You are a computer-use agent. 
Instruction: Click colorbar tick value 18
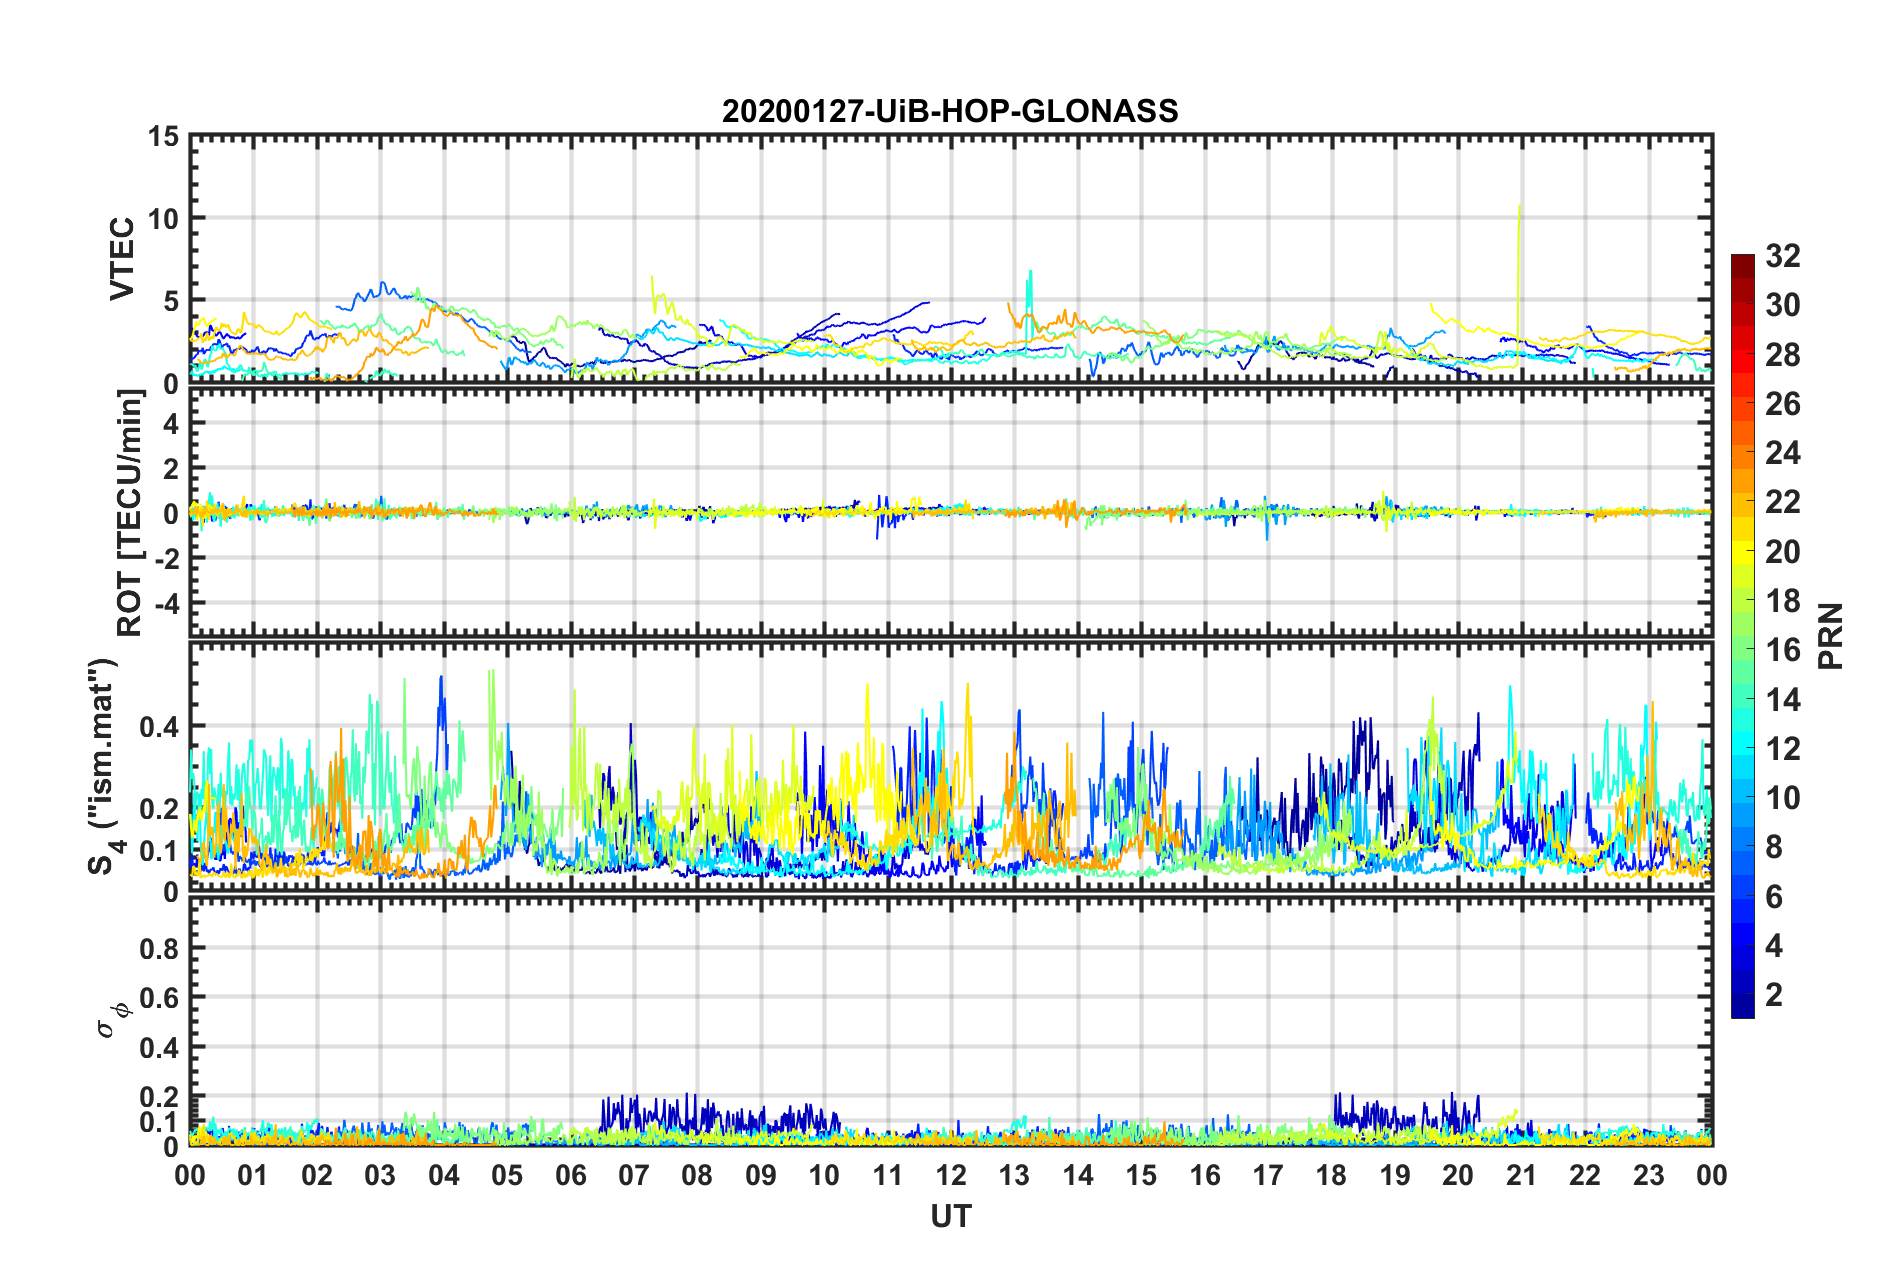click(x=1783, y=601)
